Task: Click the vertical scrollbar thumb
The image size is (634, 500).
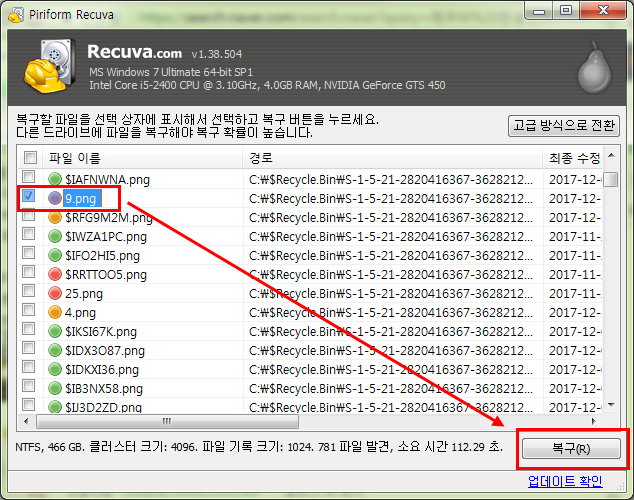Action: [611, 179]
